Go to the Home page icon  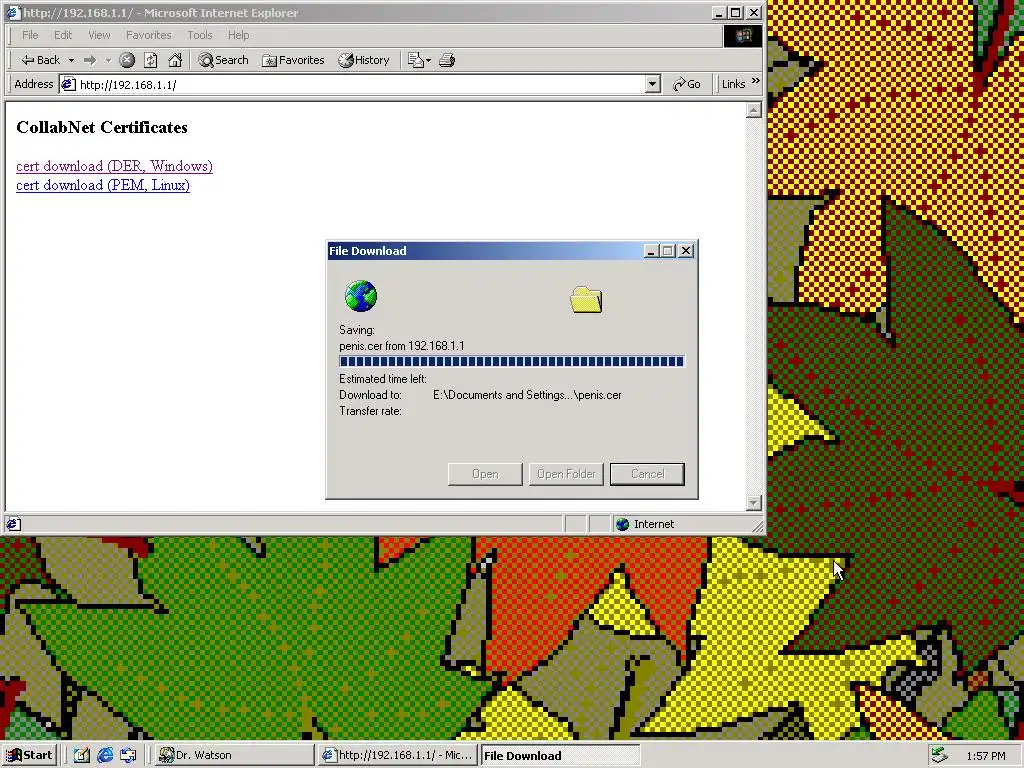pyautogui.click(x=175, y=60)
